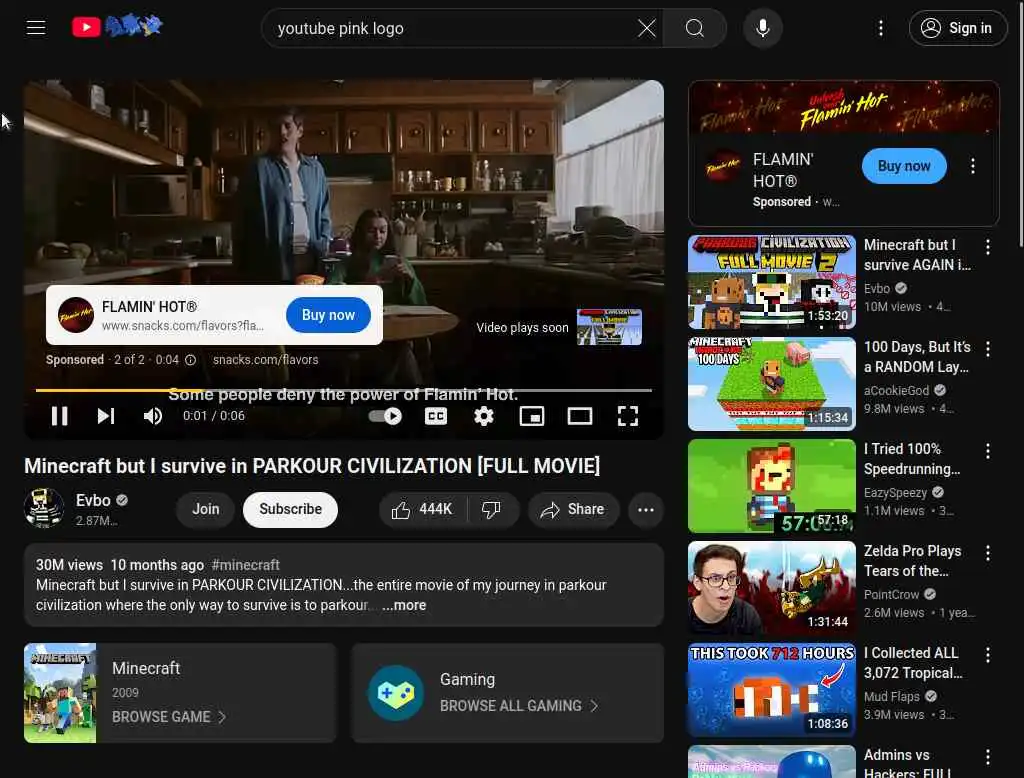Image resolution: width=1024 pixels, height=778 pixels.
Task: Like the video with 444K
Action: [x=423, y=510]
